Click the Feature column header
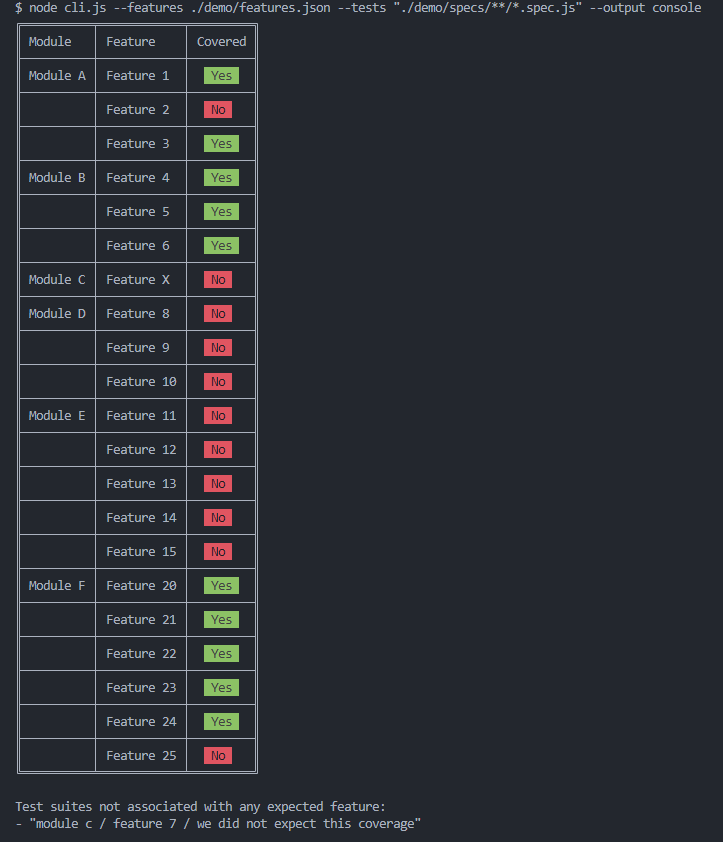The width and height of the screenshot is (723, 842). 141,41
